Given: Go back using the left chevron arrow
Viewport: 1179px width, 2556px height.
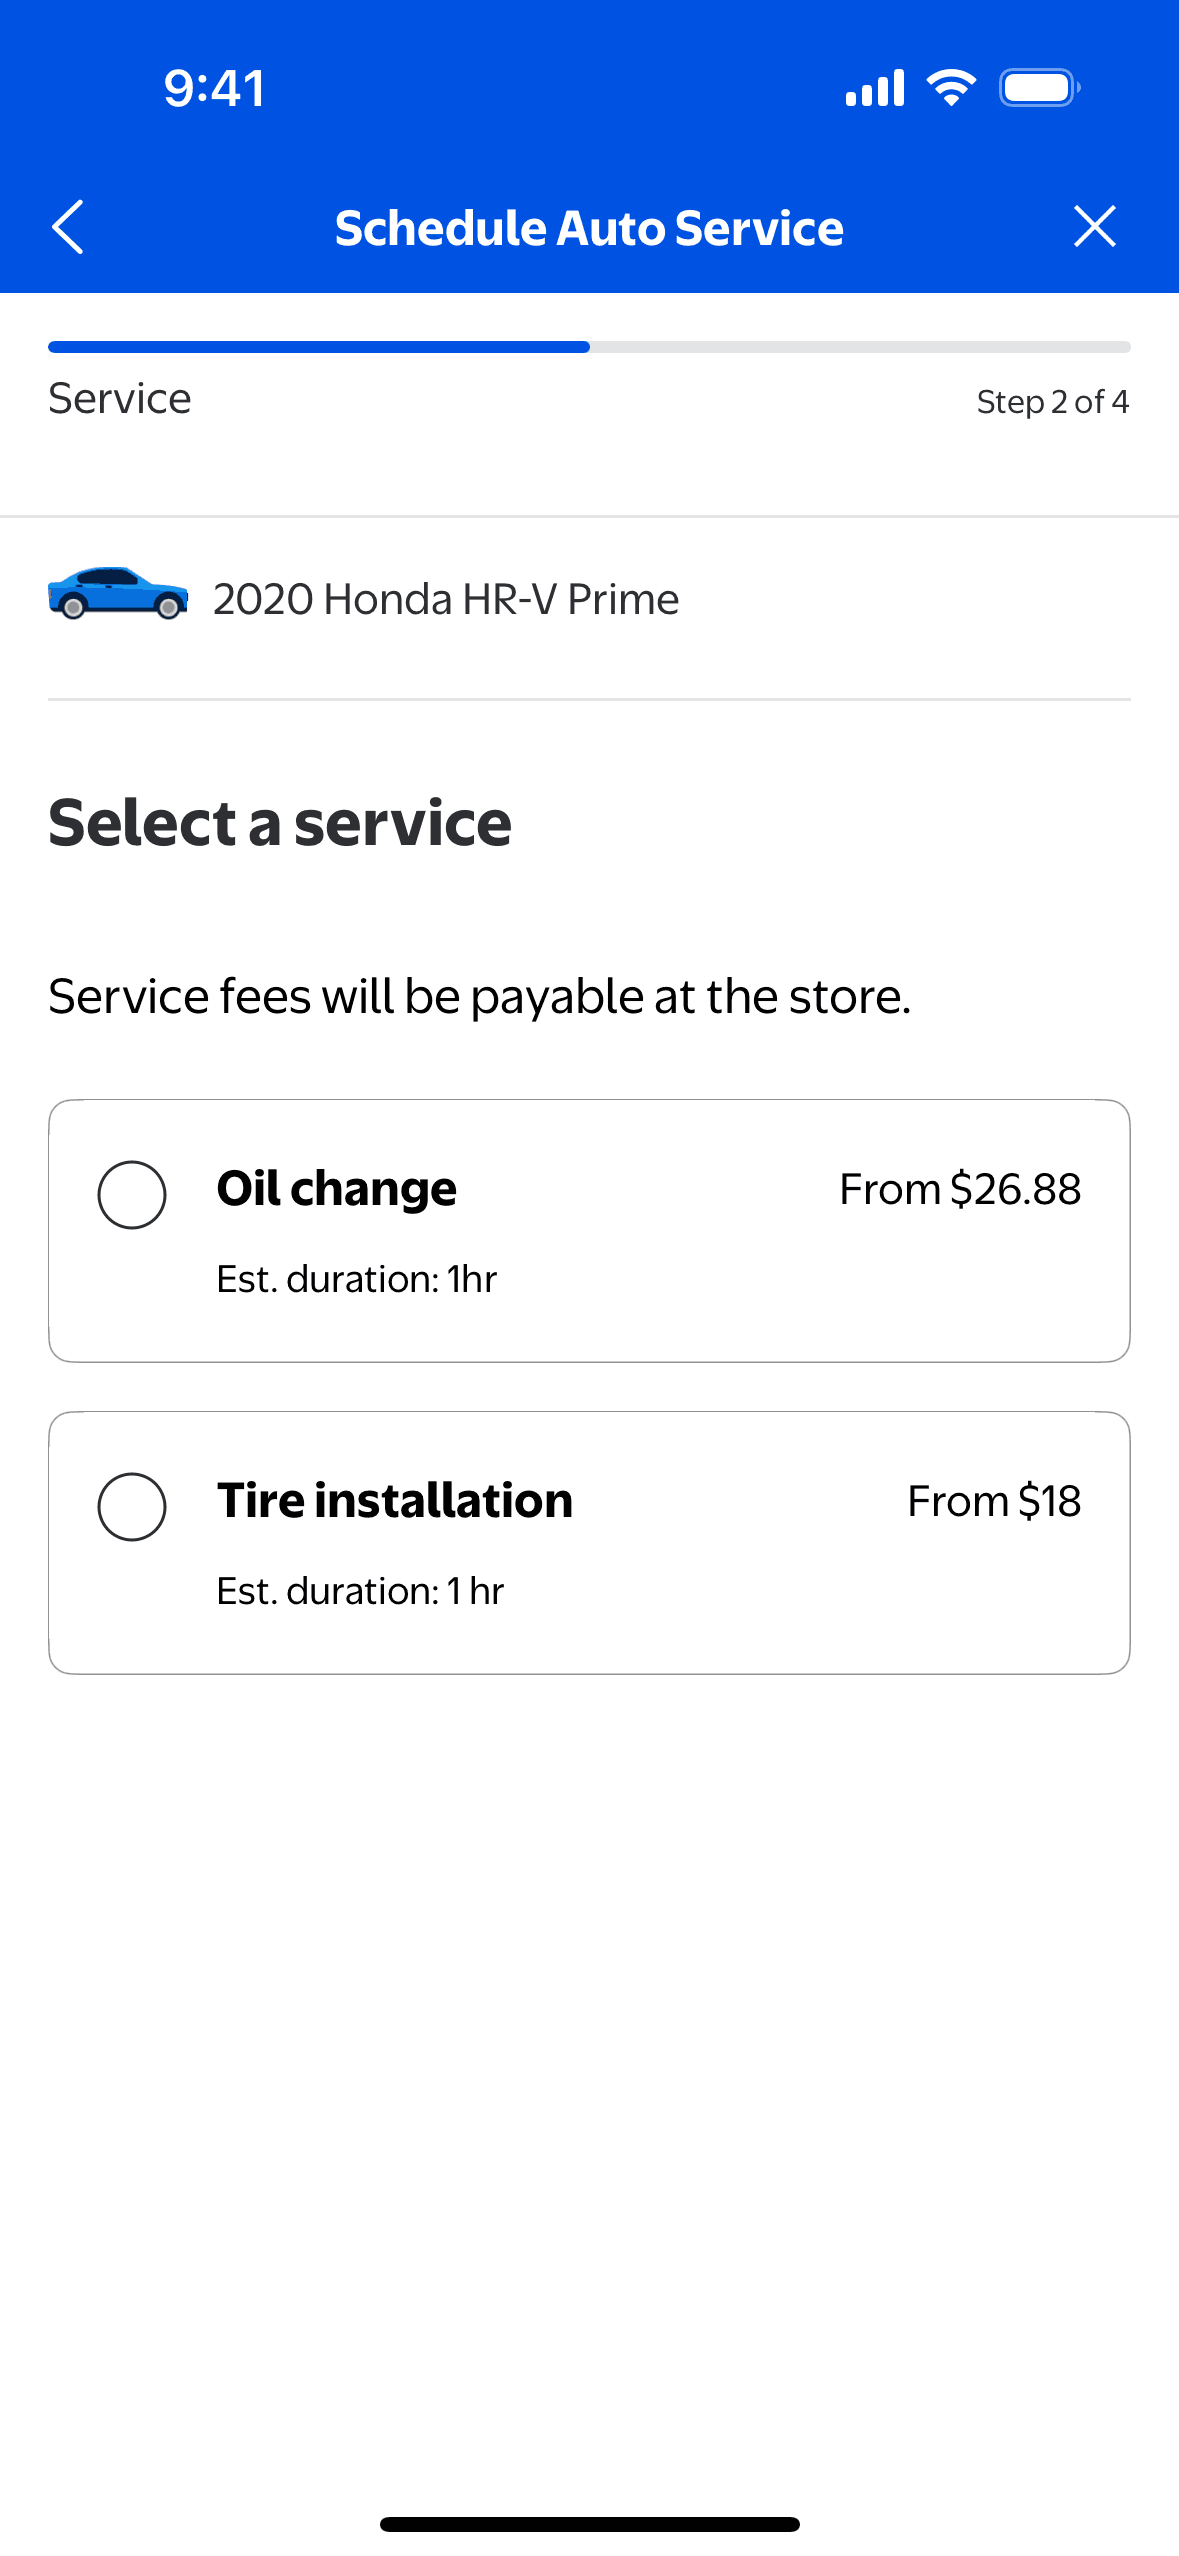Looking at the screenshot, I should [x=68, y=227].
